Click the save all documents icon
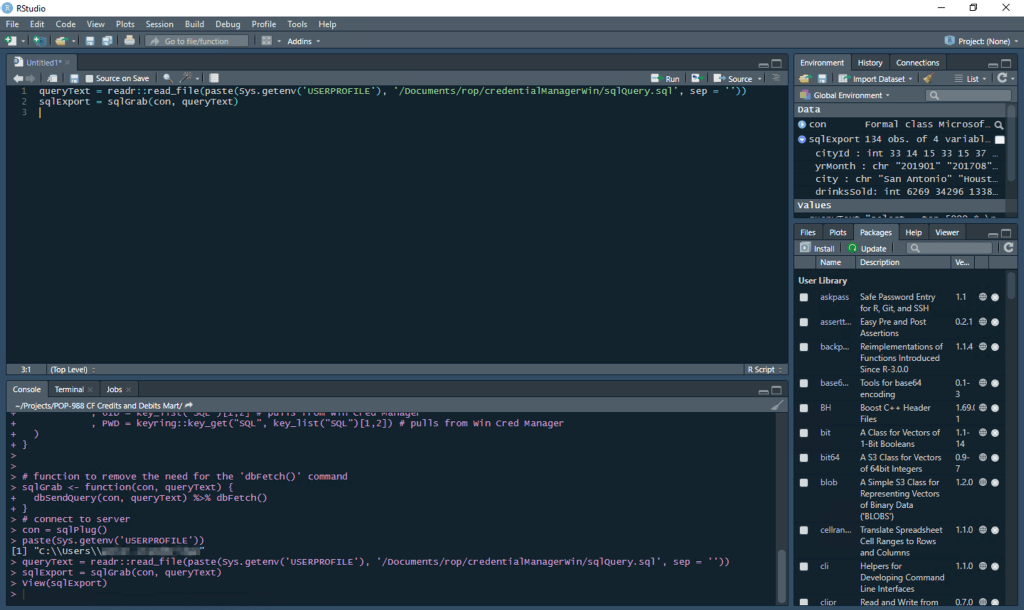The height and width of the screenshot is (610, 1024). tap(107, 41)
